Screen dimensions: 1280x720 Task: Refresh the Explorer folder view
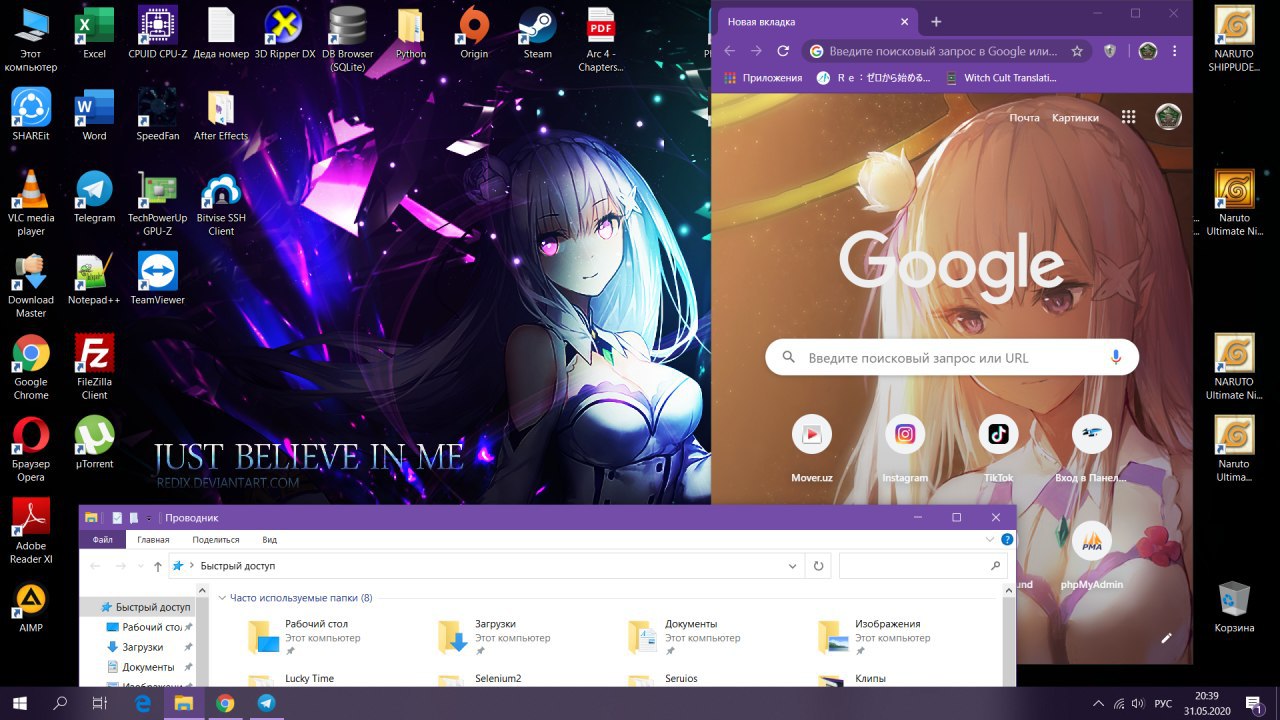click(x=818, y=565)
